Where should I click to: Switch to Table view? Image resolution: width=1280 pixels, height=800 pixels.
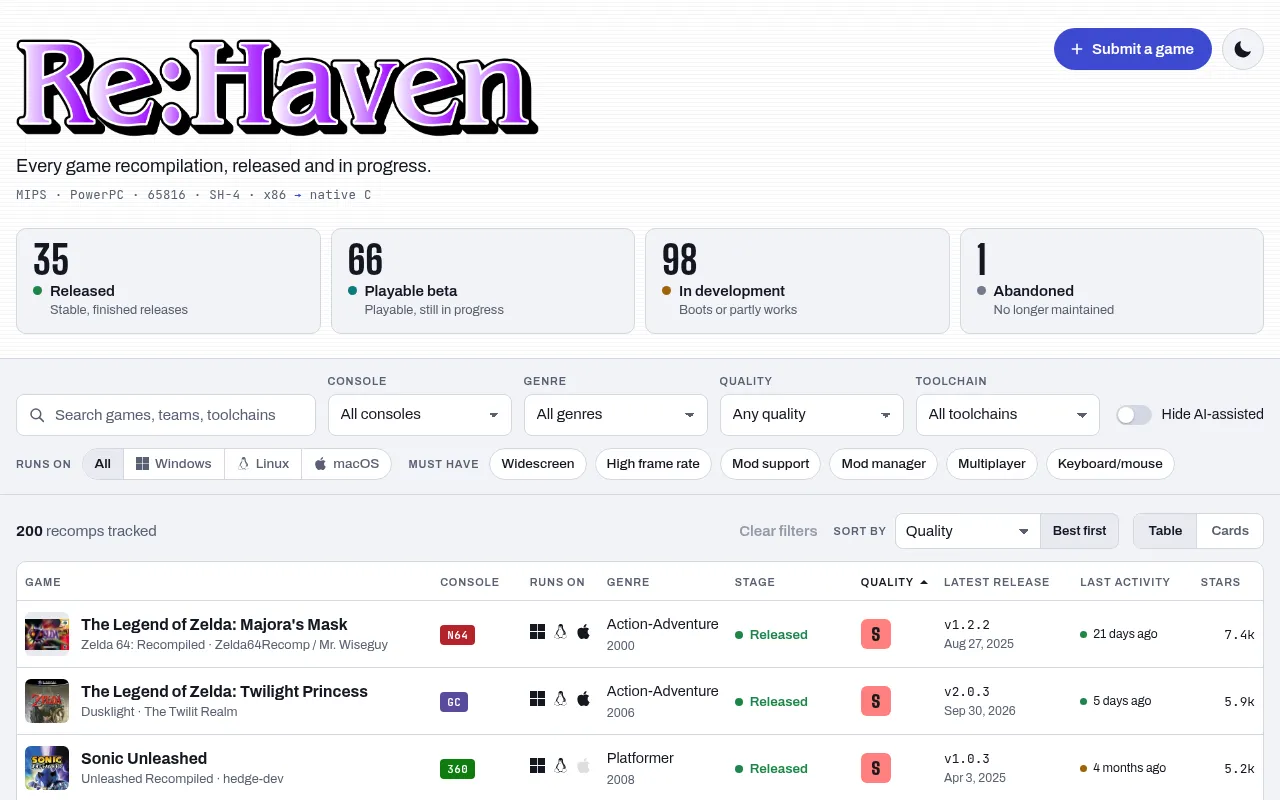click(1165, 531)
